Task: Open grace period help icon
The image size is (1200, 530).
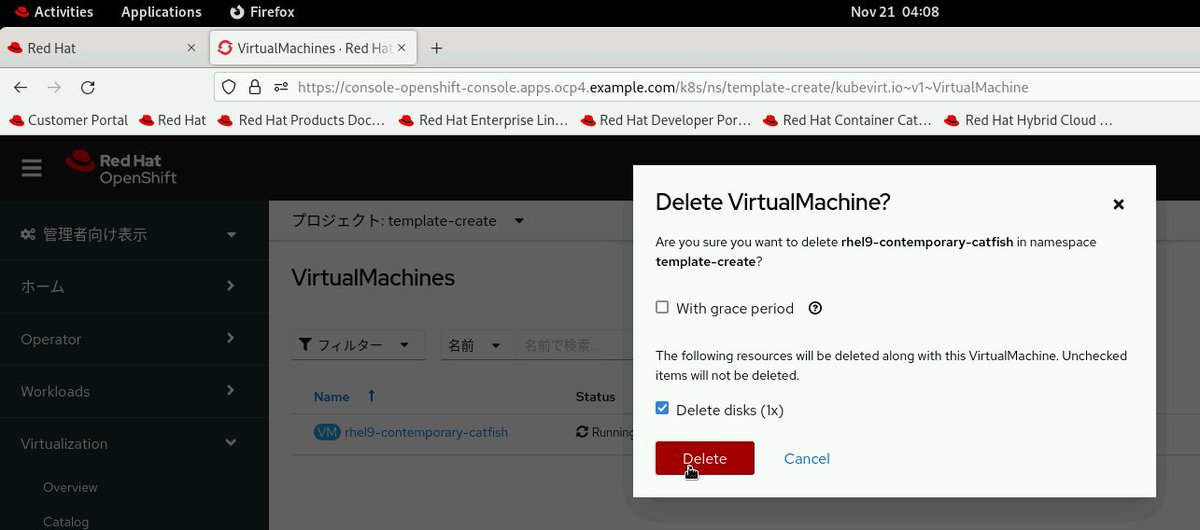Action: coord(815,308)
